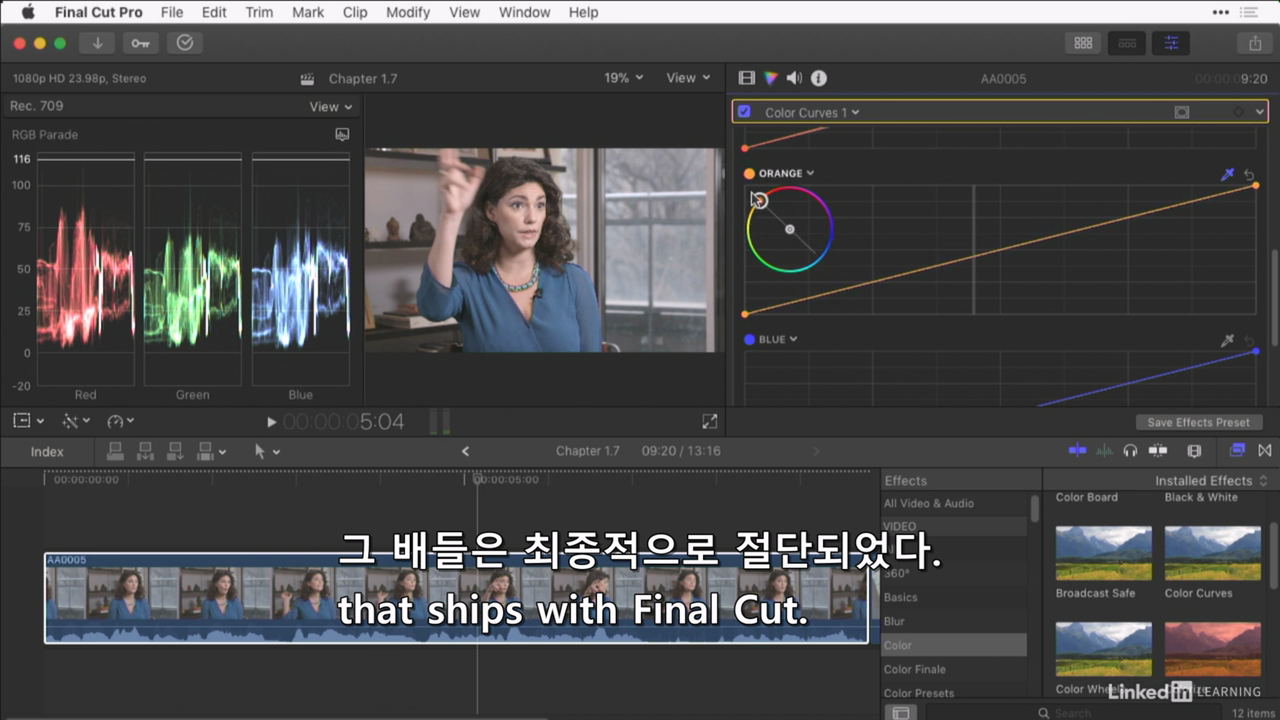This screenshot has width=1280, height=720.
Task: Click the append clip edit icon
Action: click(175, 452)
